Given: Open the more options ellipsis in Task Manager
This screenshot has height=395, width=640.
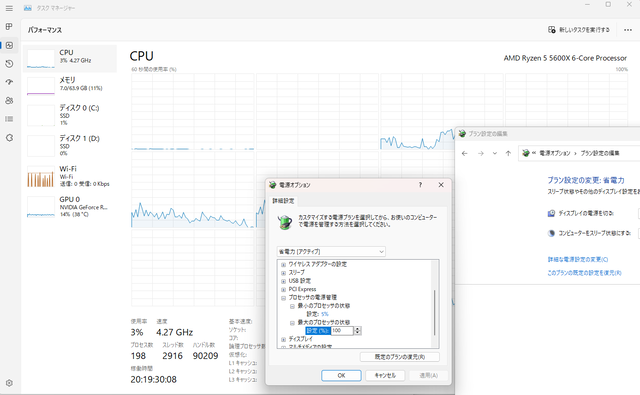Looking at the screenshot, I should [x=628, y=30].
